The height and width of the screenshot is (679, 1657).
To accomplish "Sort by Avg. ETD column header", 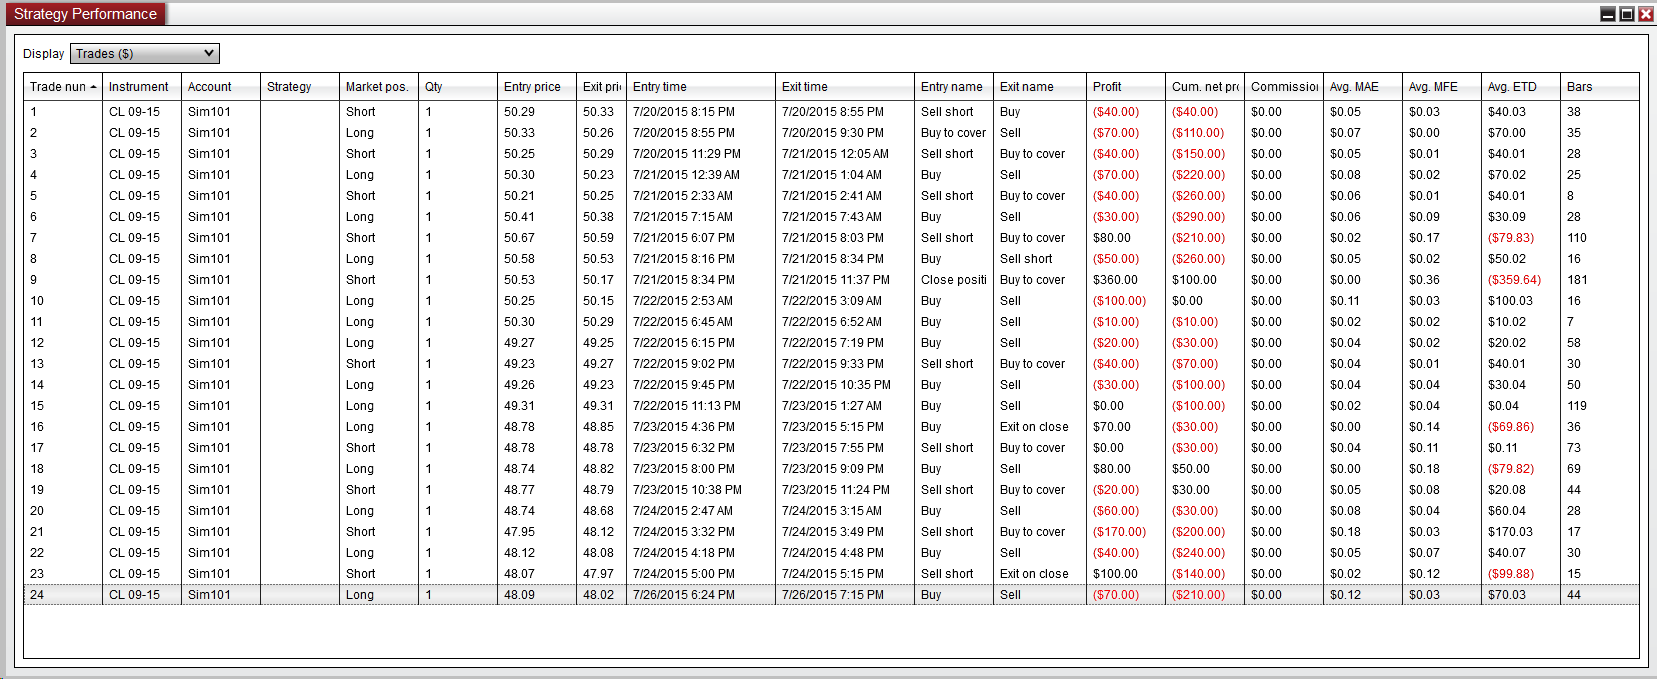I will 1521,87.
